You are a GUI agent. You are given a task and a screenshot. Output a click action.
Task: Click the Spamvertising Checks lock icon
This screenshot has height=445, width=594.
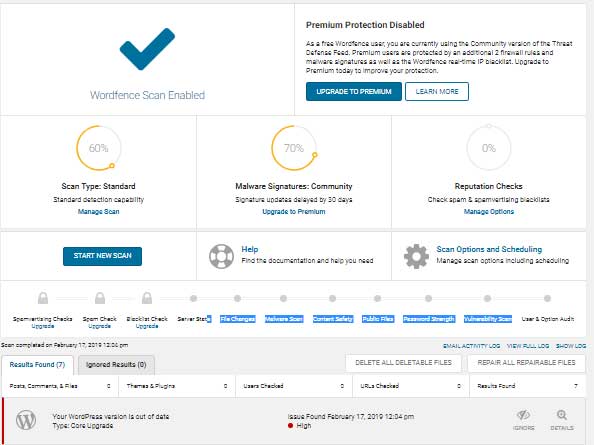[x=43, y=298]
